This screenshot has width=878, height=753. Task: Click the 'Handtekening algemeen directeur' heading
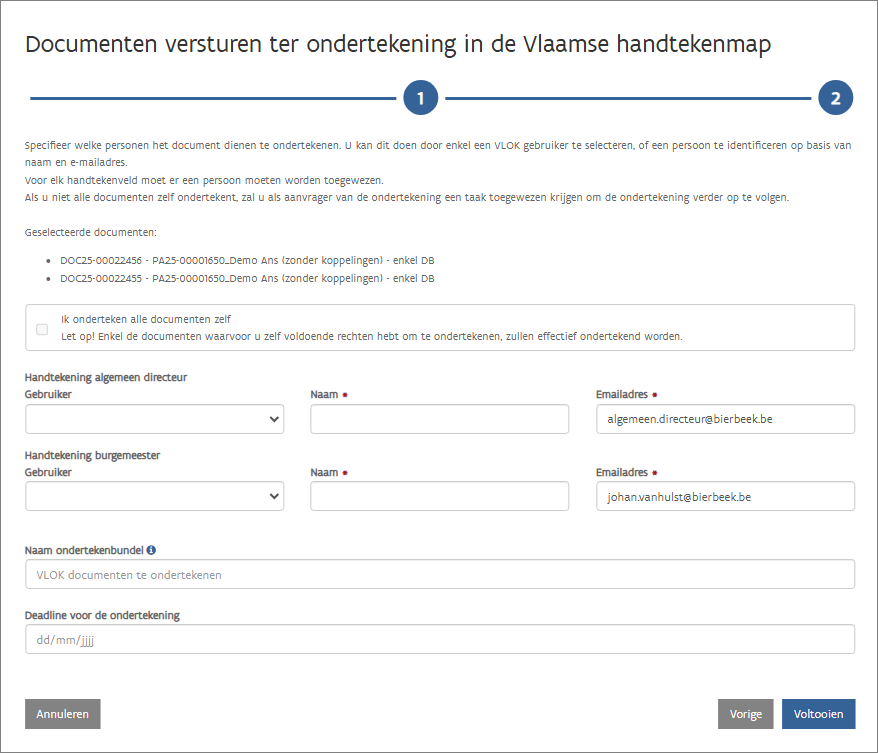[x=106, y=377]
